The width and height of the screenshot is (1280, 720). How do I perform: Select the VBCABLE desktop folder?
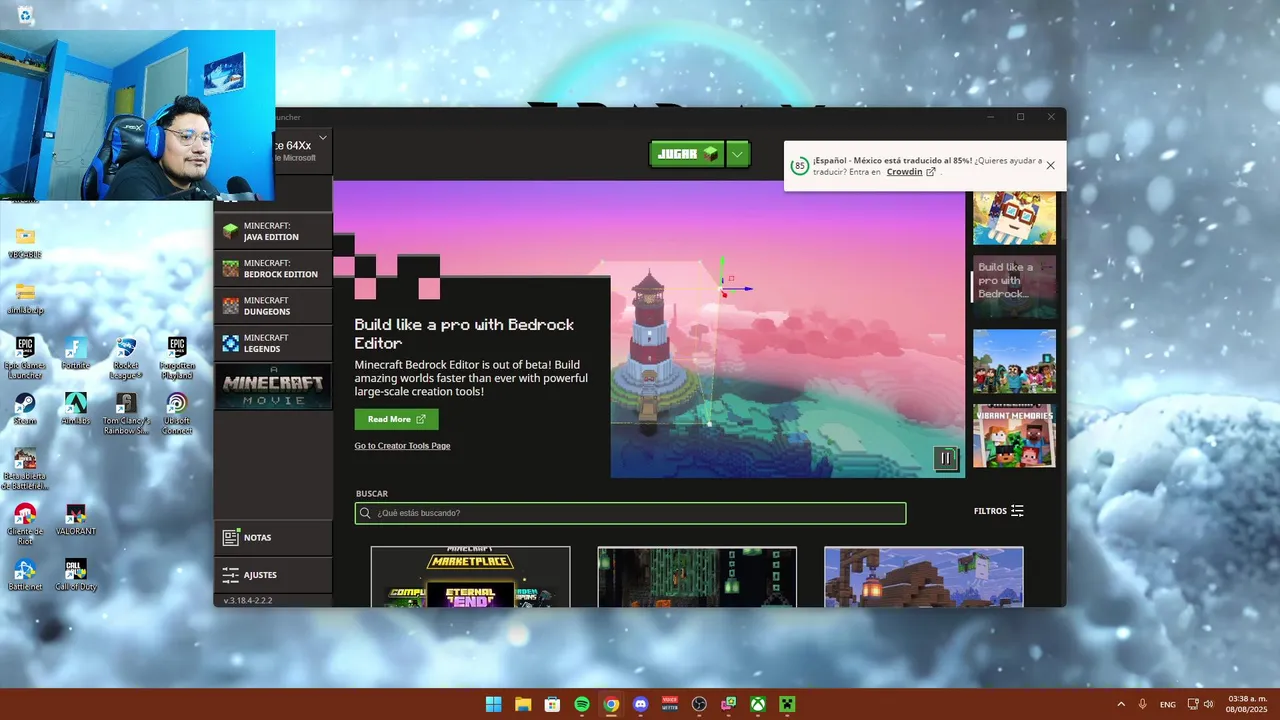coord(25,243)
